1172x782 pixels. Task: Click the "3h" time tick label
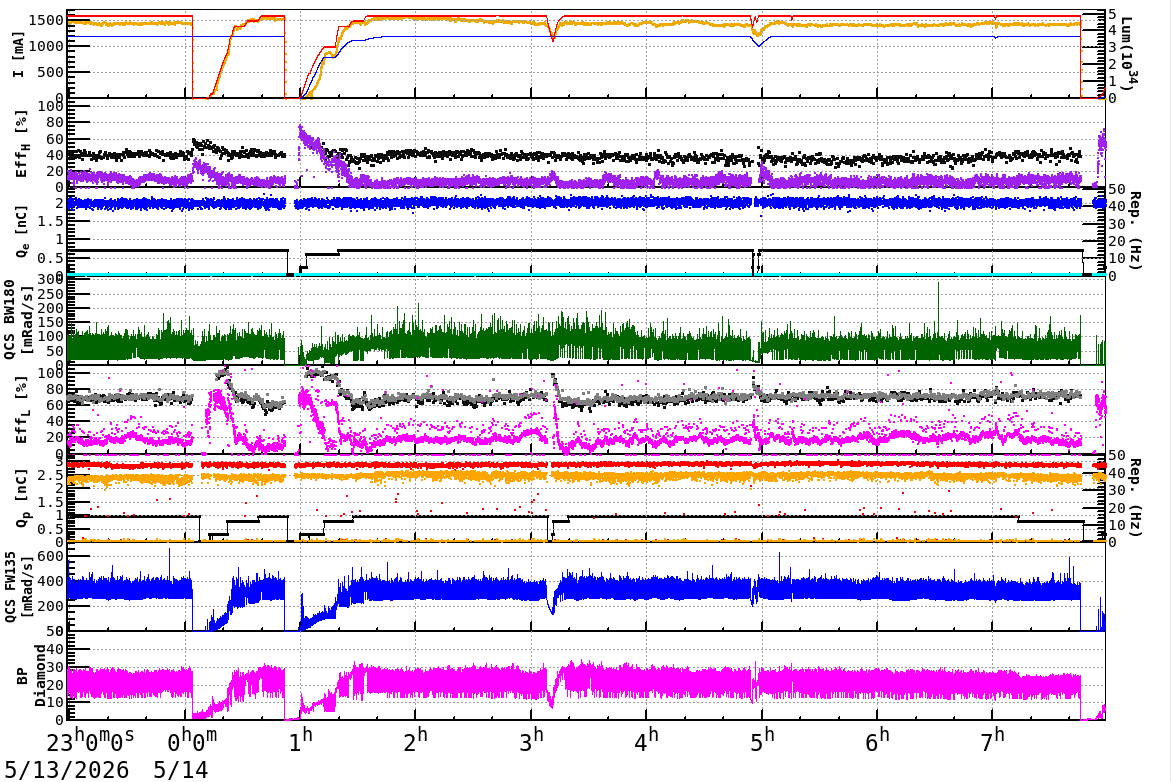[x=531, y=741]
